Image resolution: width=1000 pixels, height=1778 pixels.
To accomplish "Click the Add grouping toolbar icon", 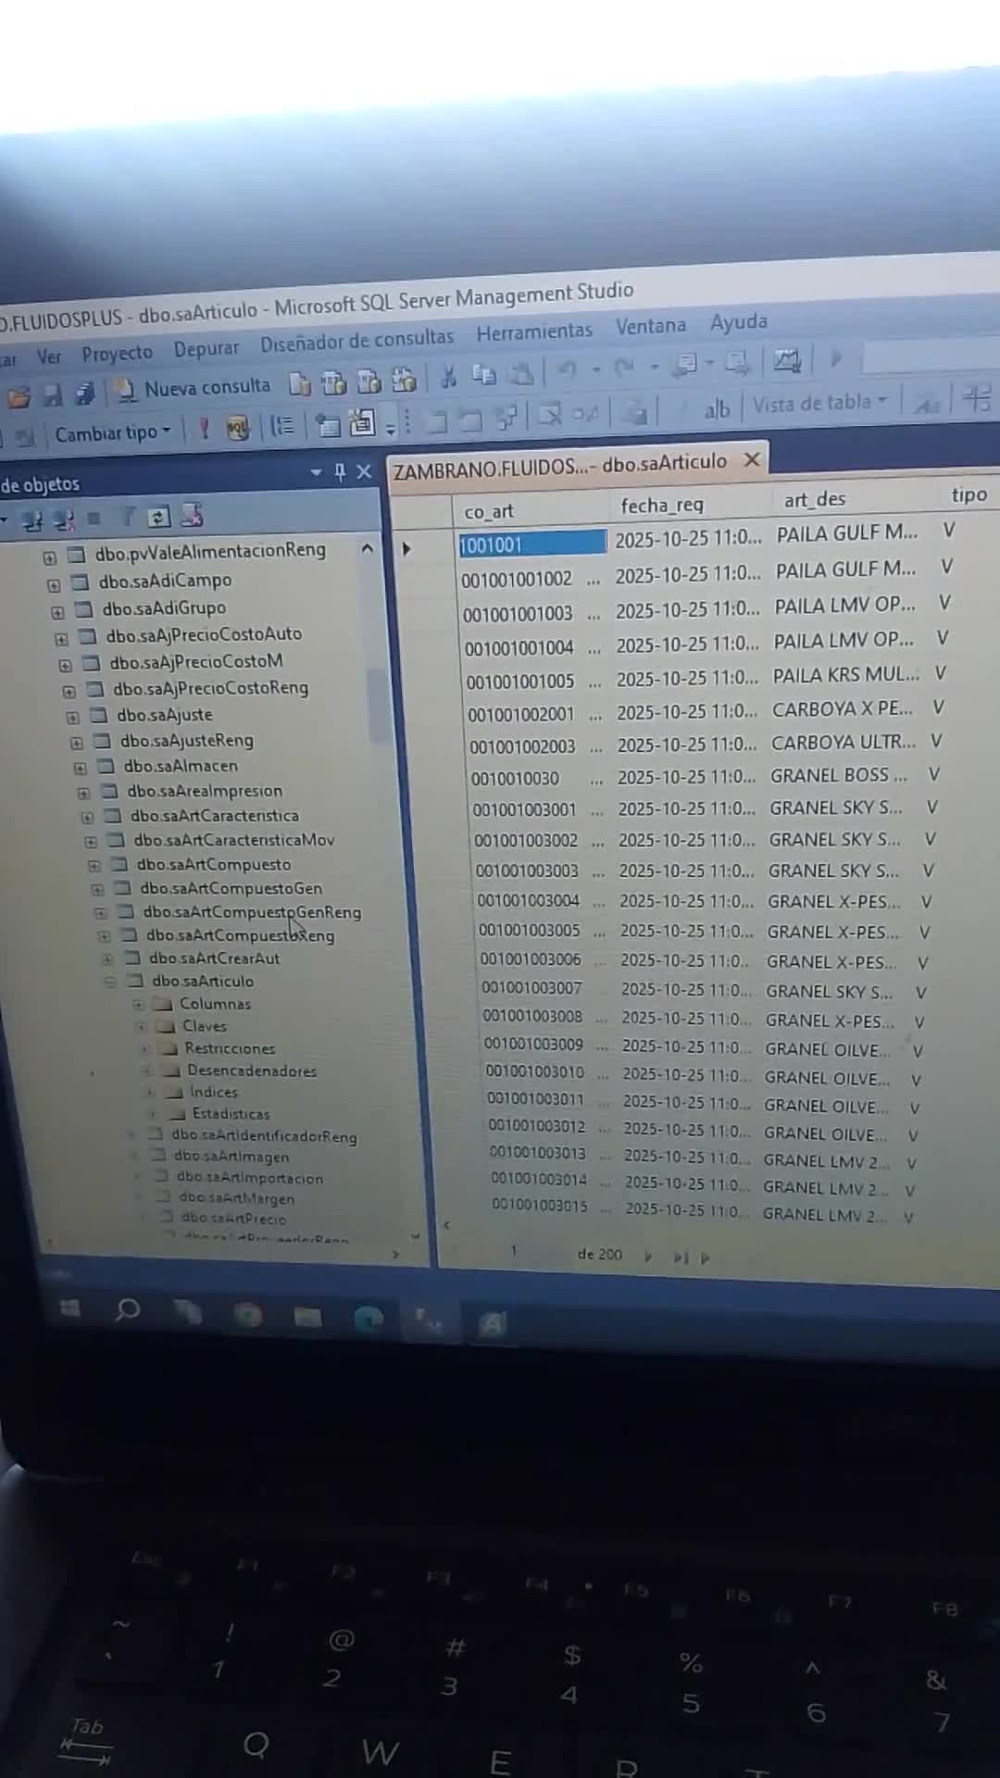I will tap(282, 426).
